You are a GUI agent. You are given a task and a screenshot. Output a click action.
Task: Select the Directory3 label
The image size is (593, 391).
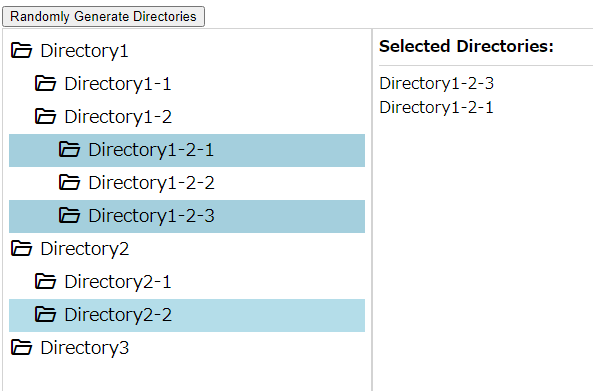85,348
